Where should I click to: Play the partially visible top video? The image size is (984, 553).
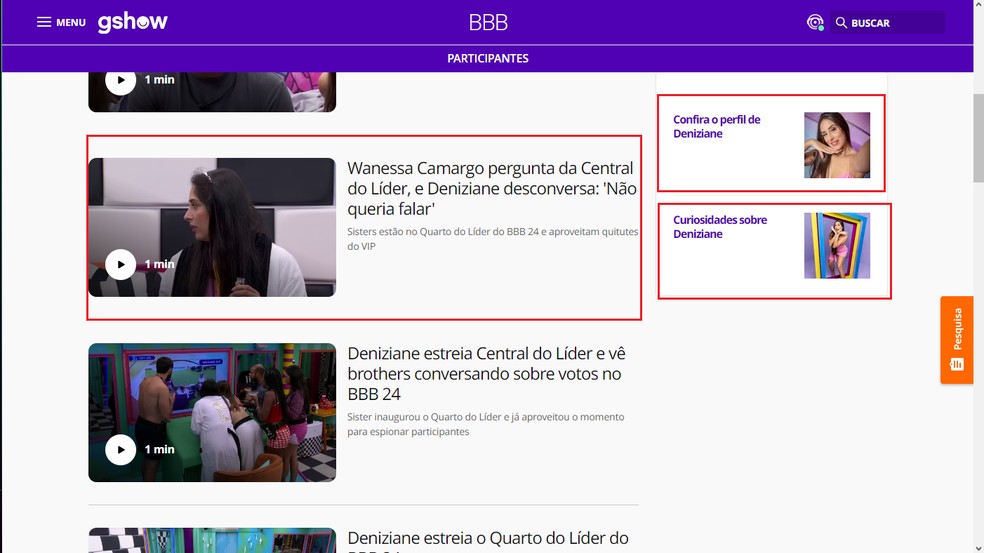[x=120, y=81]
